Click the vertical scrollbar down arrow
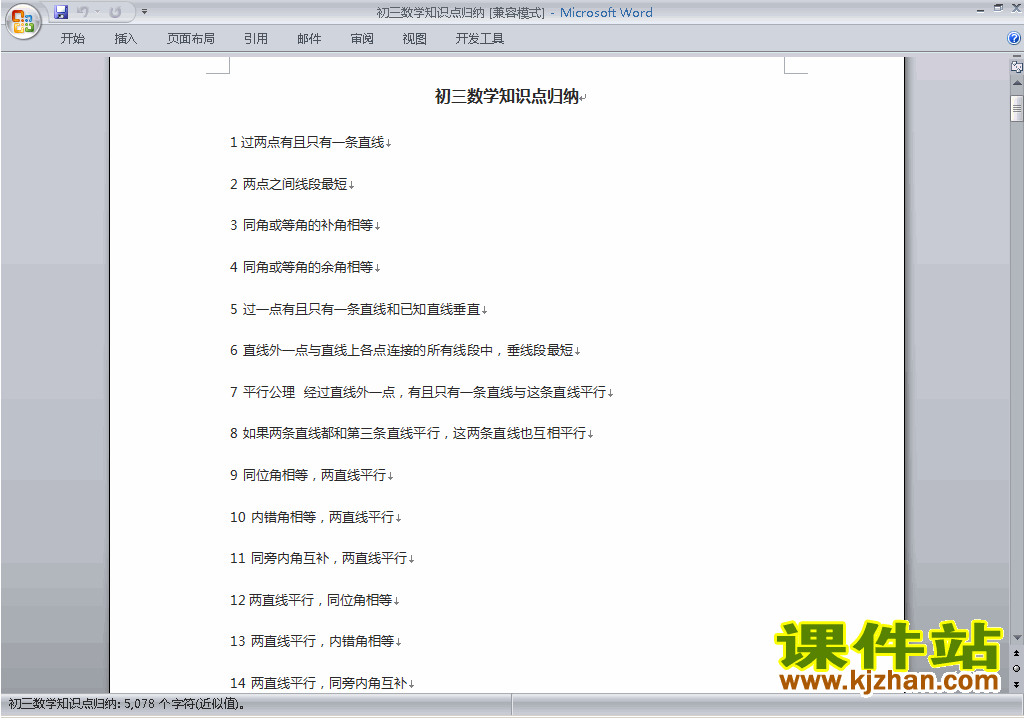 point(1017,638)
